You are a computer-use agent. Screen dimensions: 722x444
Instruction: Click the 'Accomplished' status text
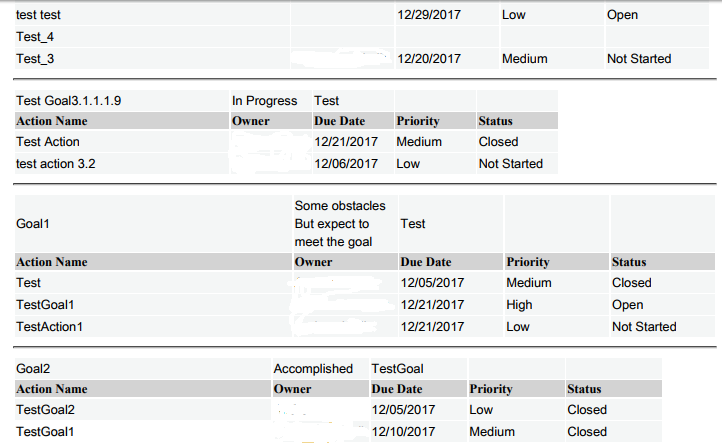click(313, 369)
